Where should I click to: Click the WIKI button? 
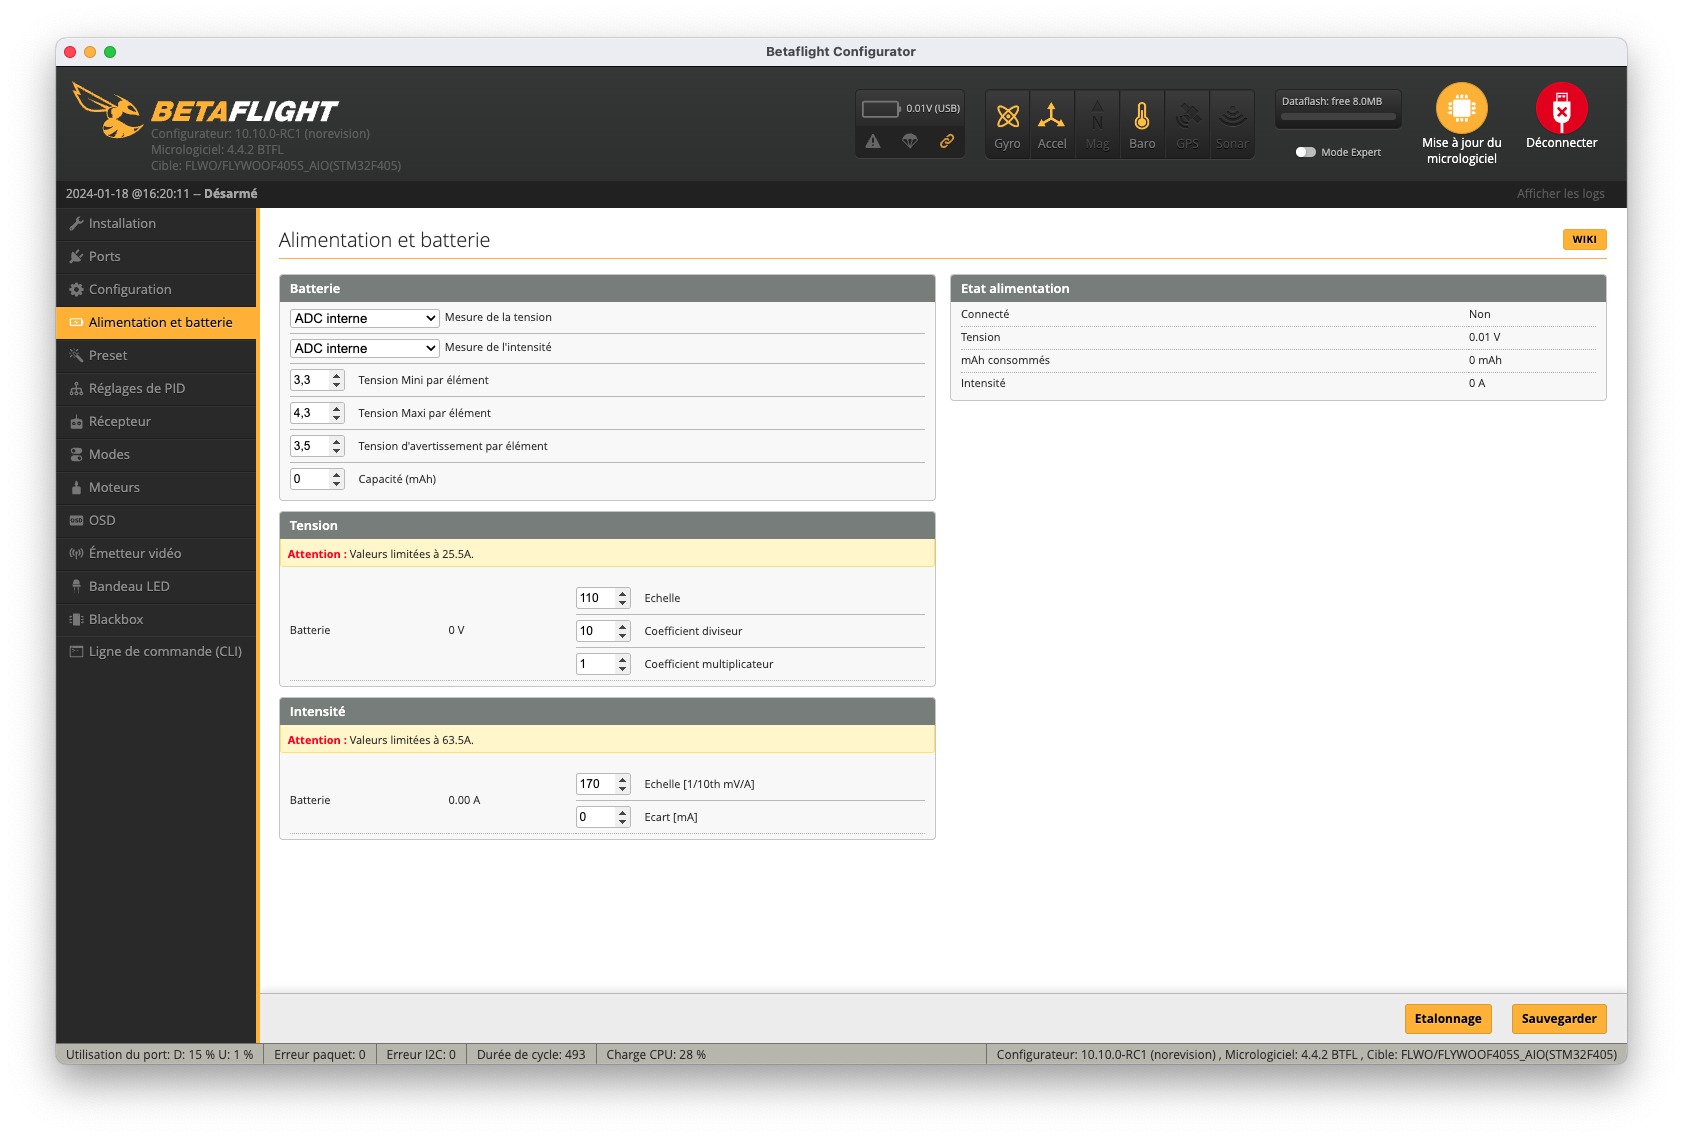[1584, 239]
